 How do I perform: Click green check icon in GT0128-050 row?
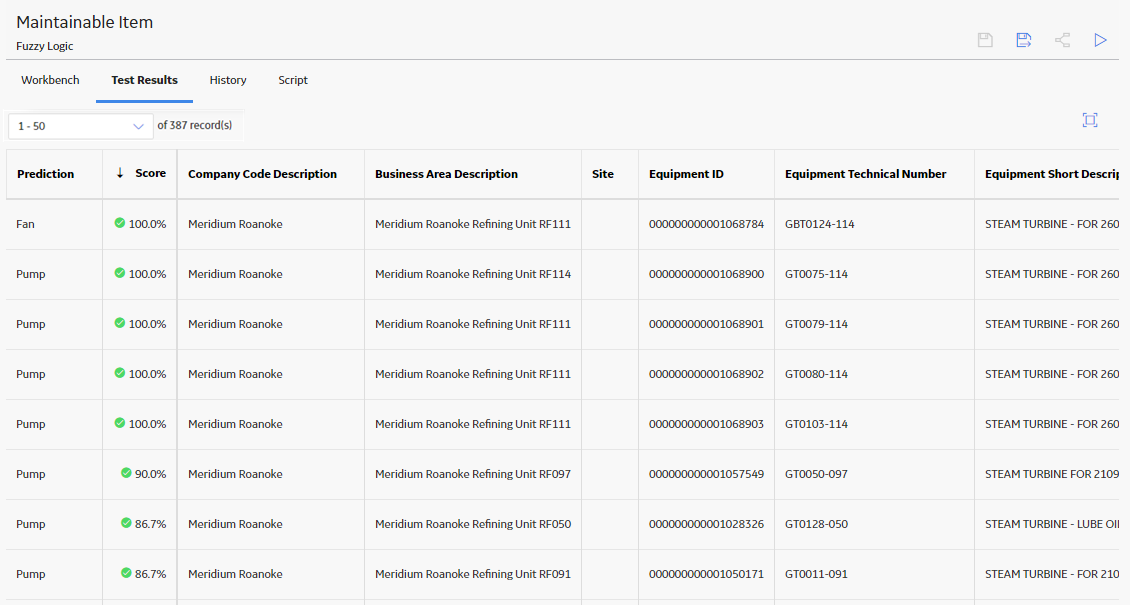click(126, 524)
